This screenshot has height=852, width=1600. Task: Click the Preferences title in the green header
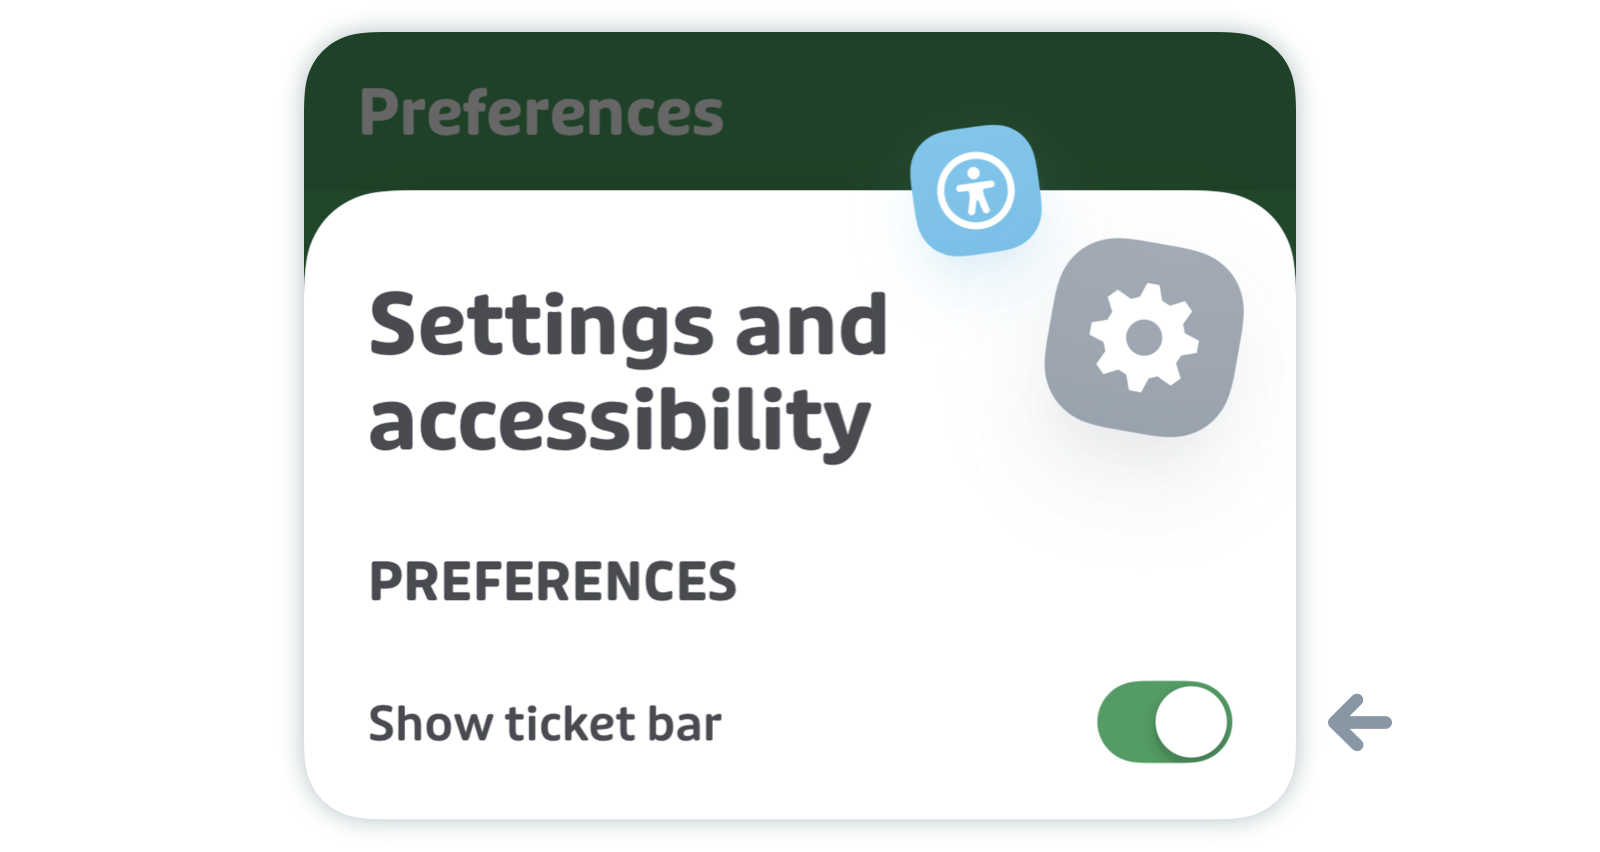tap(541, 111)
